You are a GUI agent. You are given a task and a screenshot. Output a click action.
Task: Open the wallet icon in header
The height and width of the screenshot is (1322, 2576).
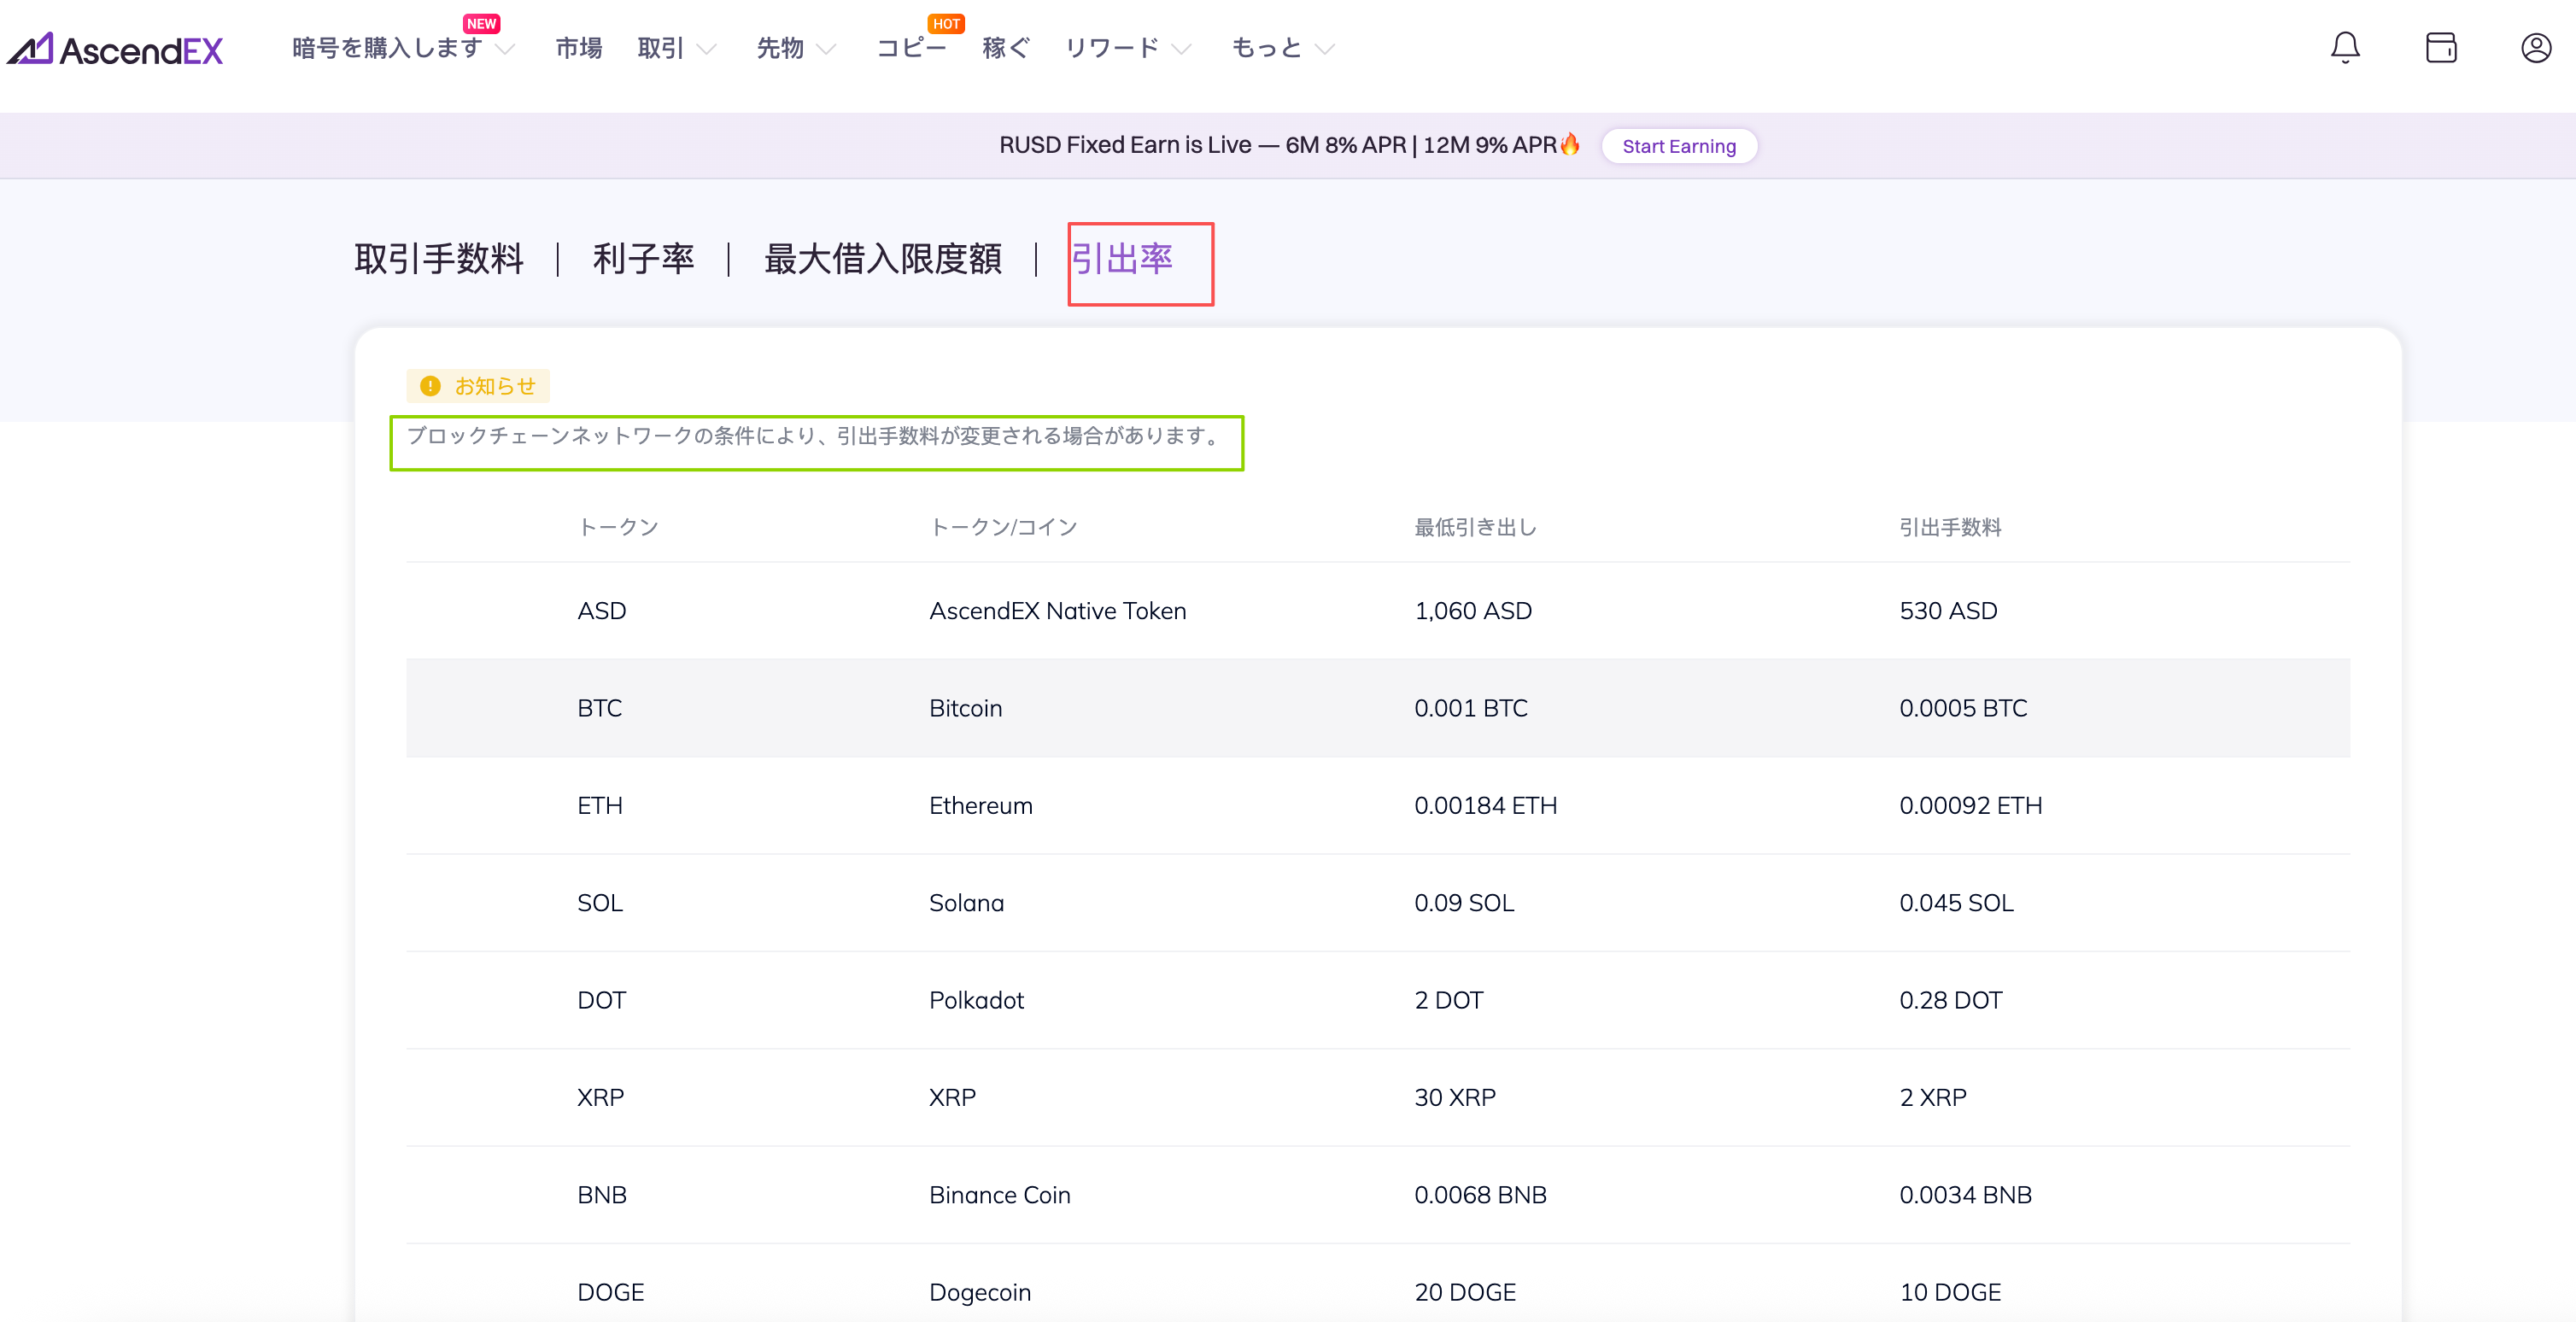(x=2440, y=48)
